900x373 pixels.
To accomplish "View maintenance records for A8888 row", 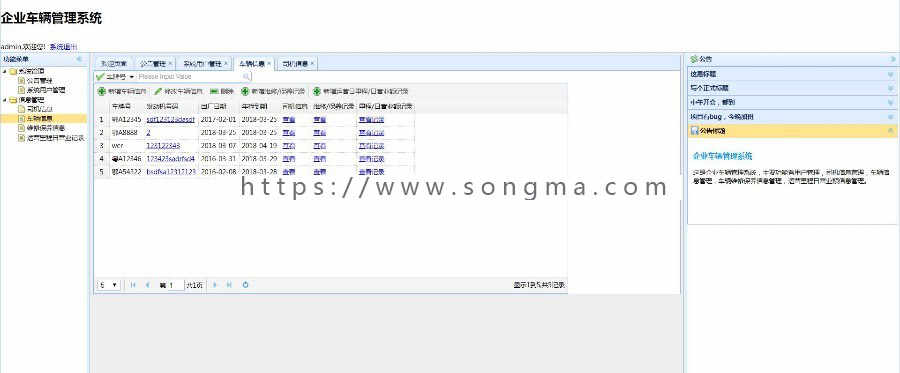I will click(320, 133).
